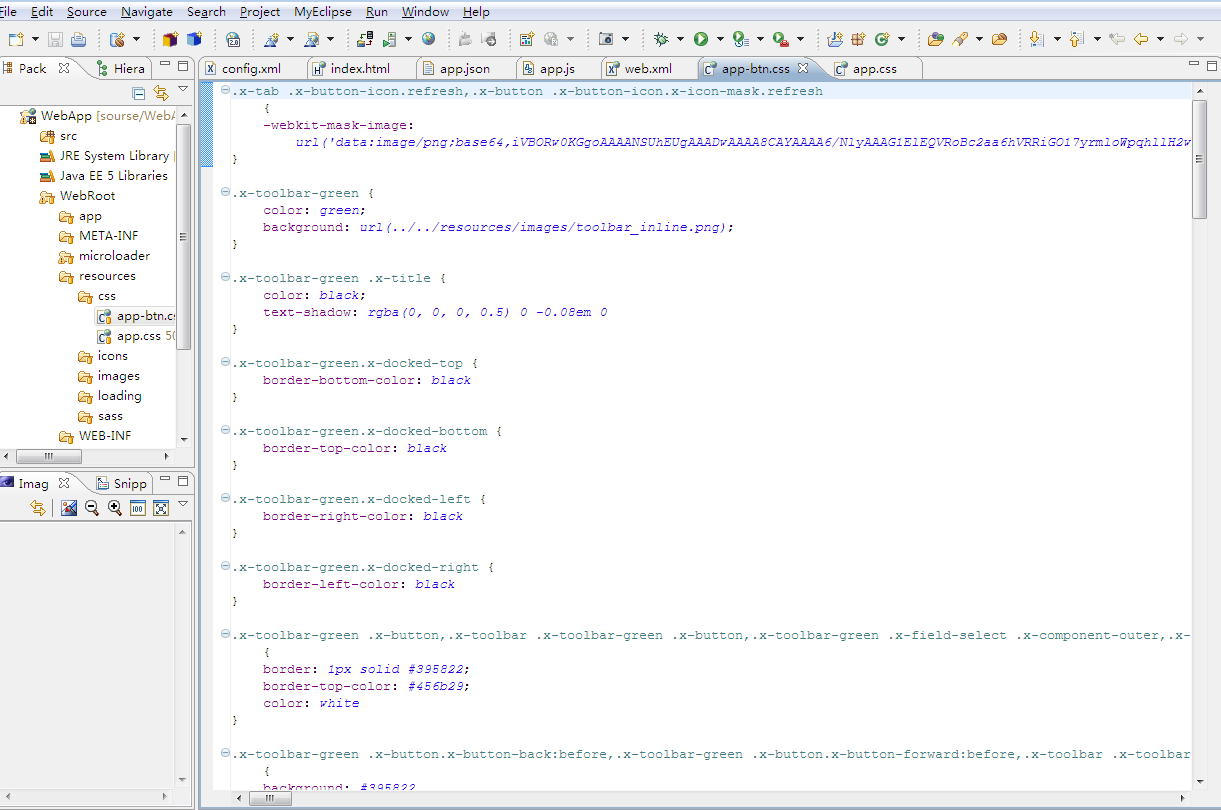Image resolution: width=1221 pixels, height=810 pixels.
Task: Collapse the .x-docked-top rule fold marker
Action: [225, 363]
